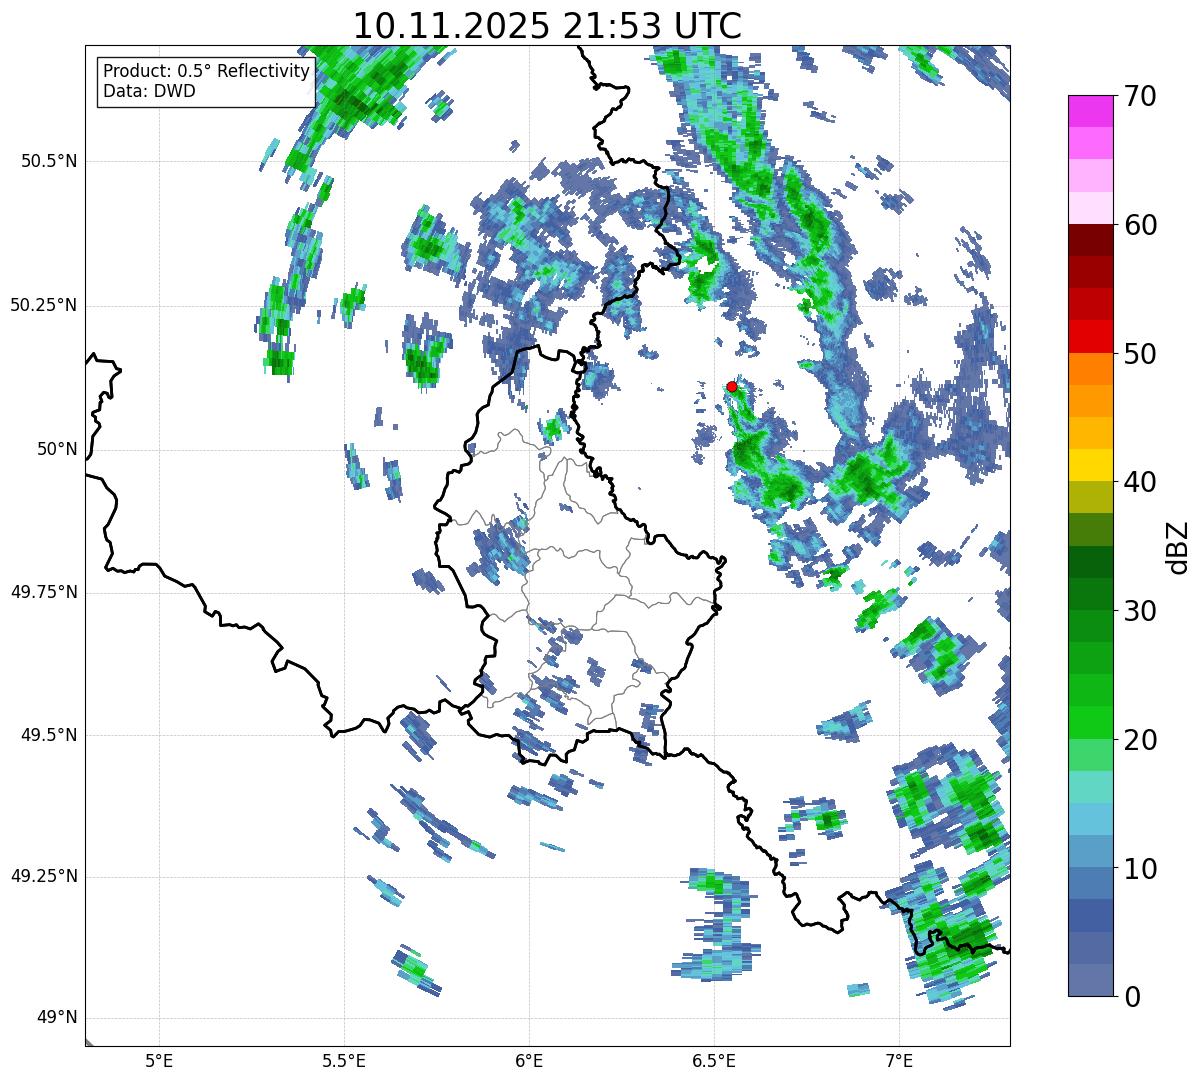Screen dimensions: 1202x1081
Task: Click the magenta top colorbar swatch near 70
Action: (1090, 111)
